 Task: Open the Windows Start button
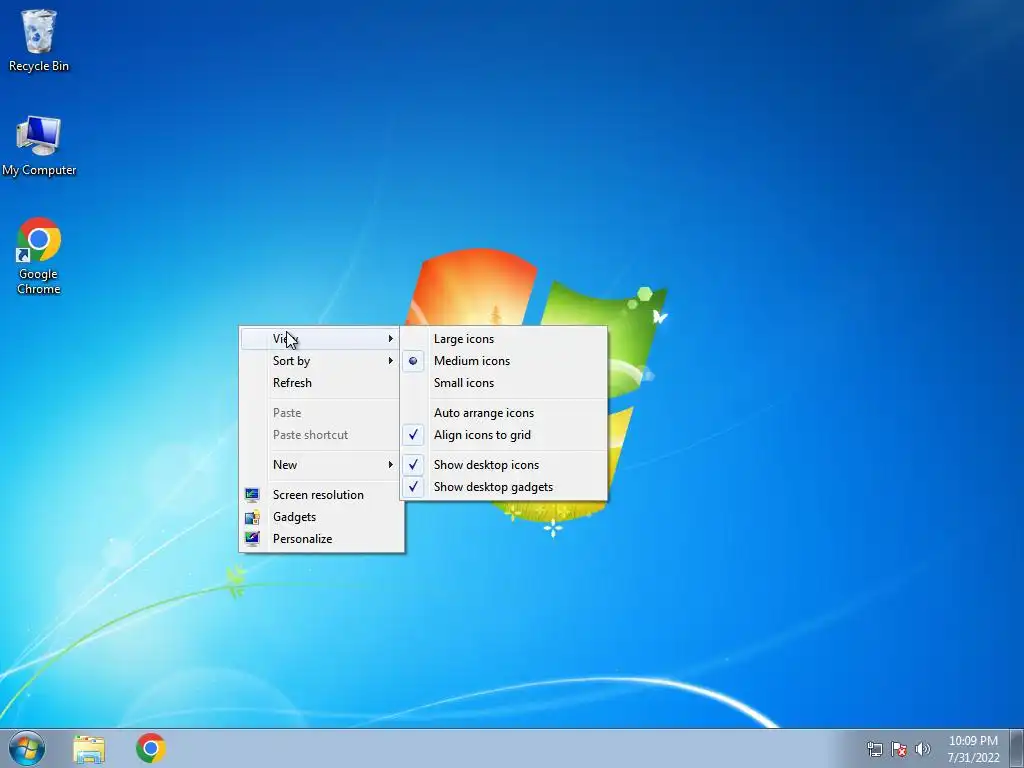tap(27, 748)
